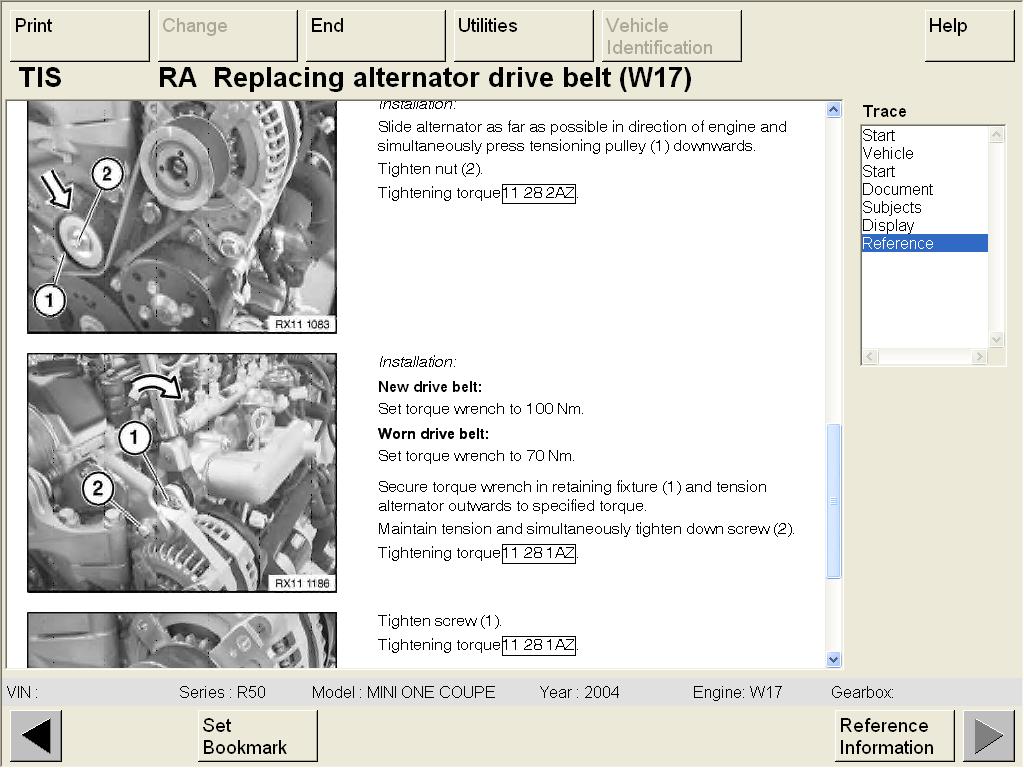The width and height of the screenshot is (1024, 768).
Task: Click the End button
Action: click(375, 36)
